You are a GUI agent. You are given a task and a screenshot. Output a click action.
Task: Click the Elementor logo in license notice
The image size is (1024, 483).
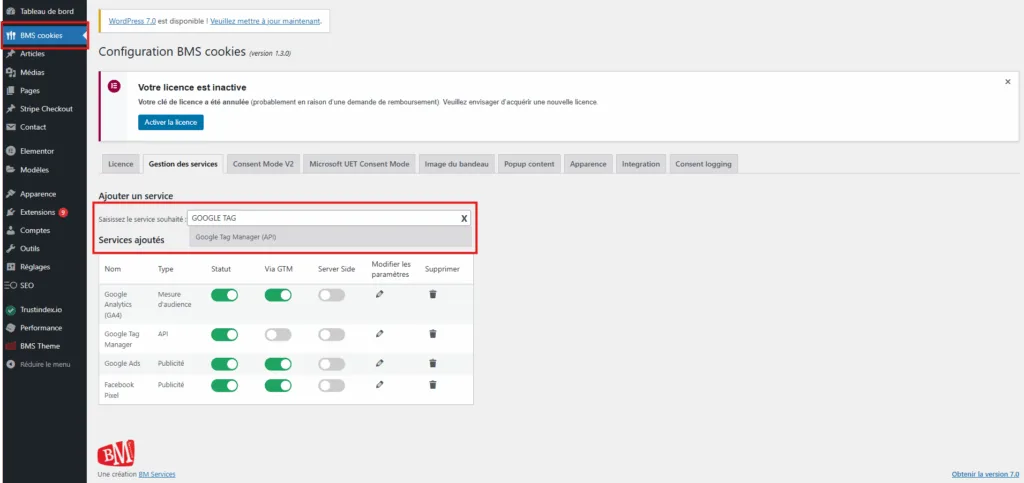tap(114, 86)
